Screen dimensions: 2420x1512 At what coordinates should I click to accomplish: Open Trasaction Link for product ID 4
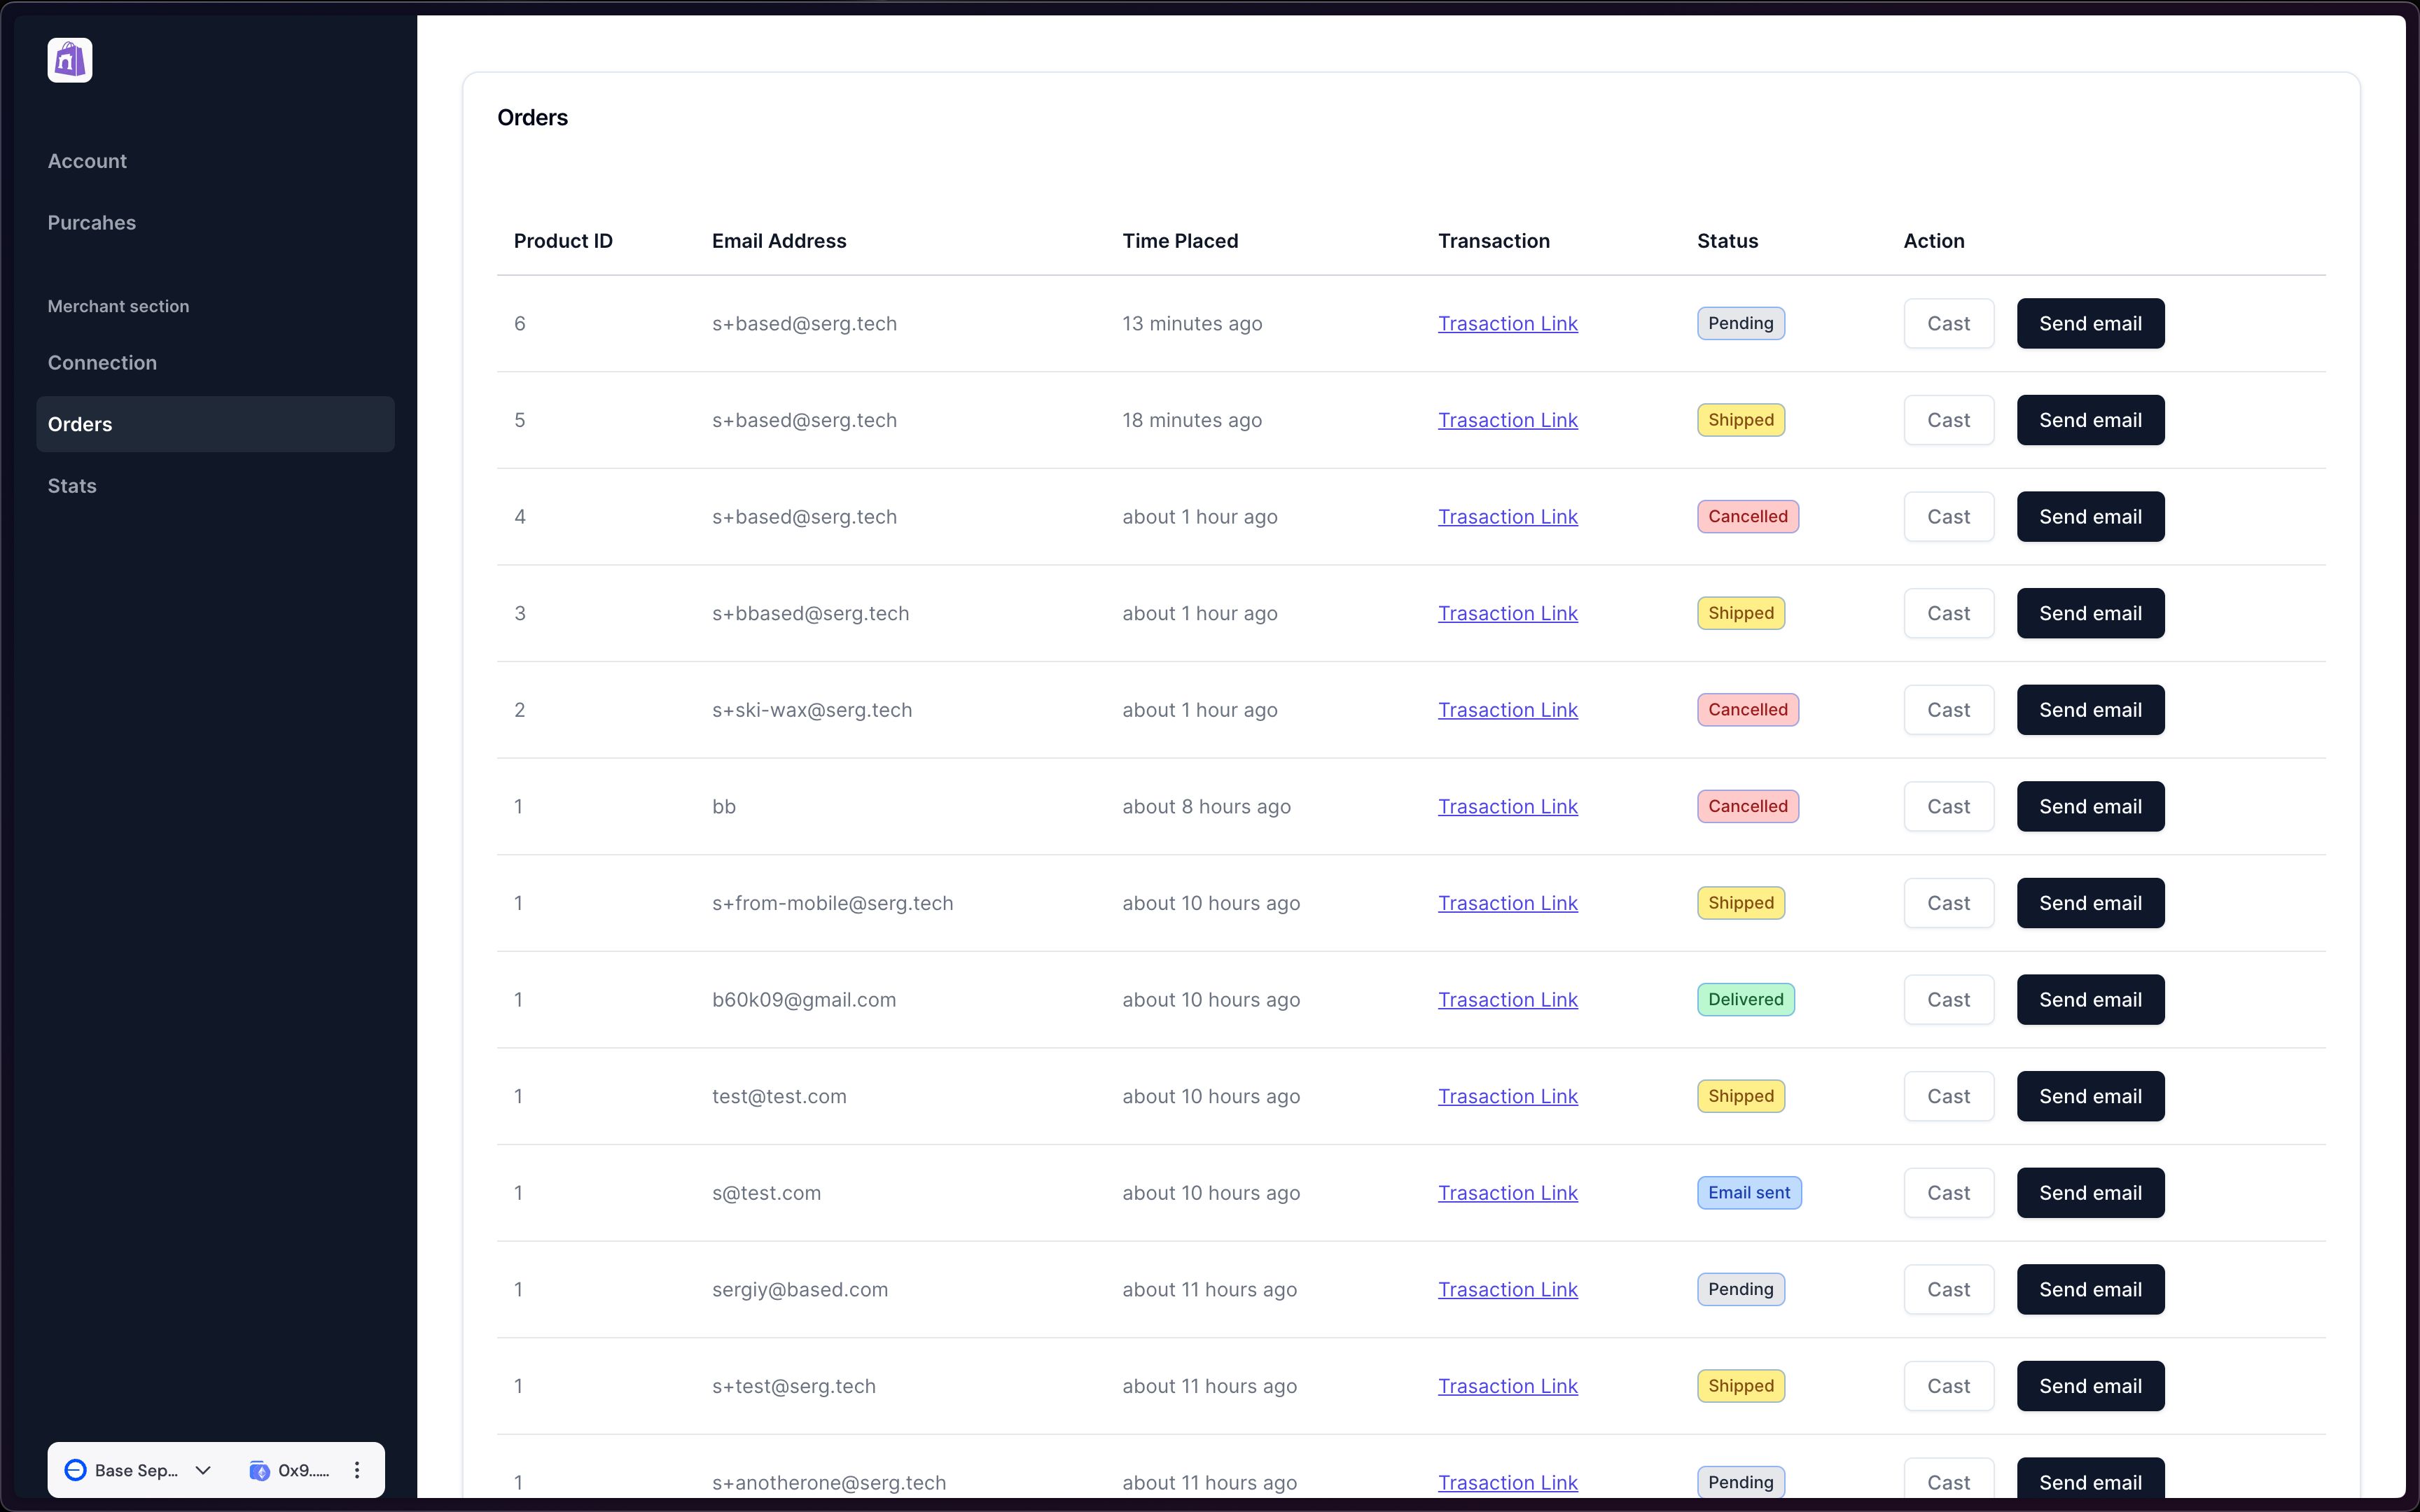(x=1507, y=517)
